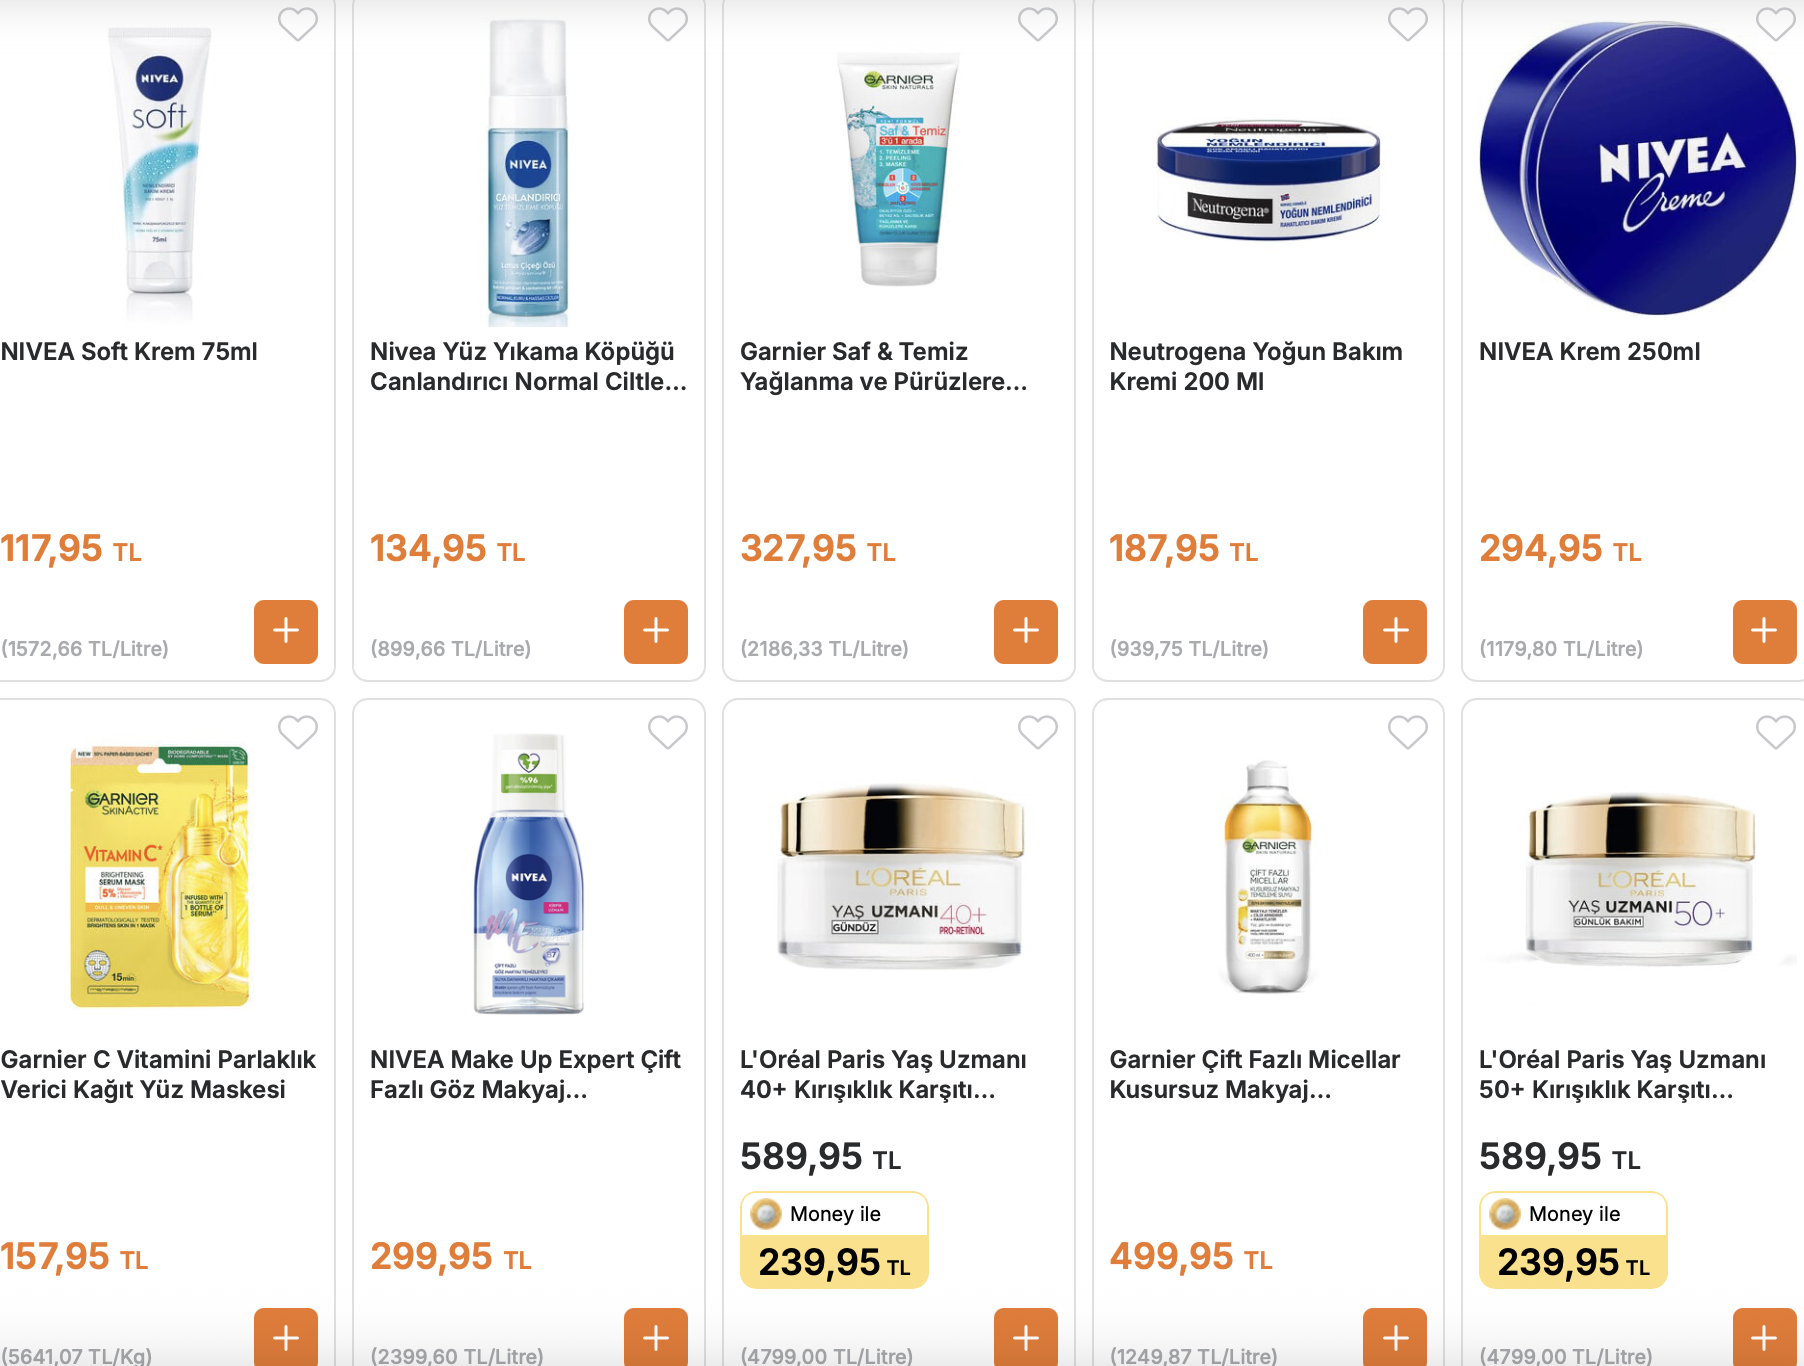Favorite the Neutrogena Yoğun Bakım Kremi
Image resolution: width=1804 pixels, height=1366 pixels.
pyautogui.click(x=1408, y=23)
